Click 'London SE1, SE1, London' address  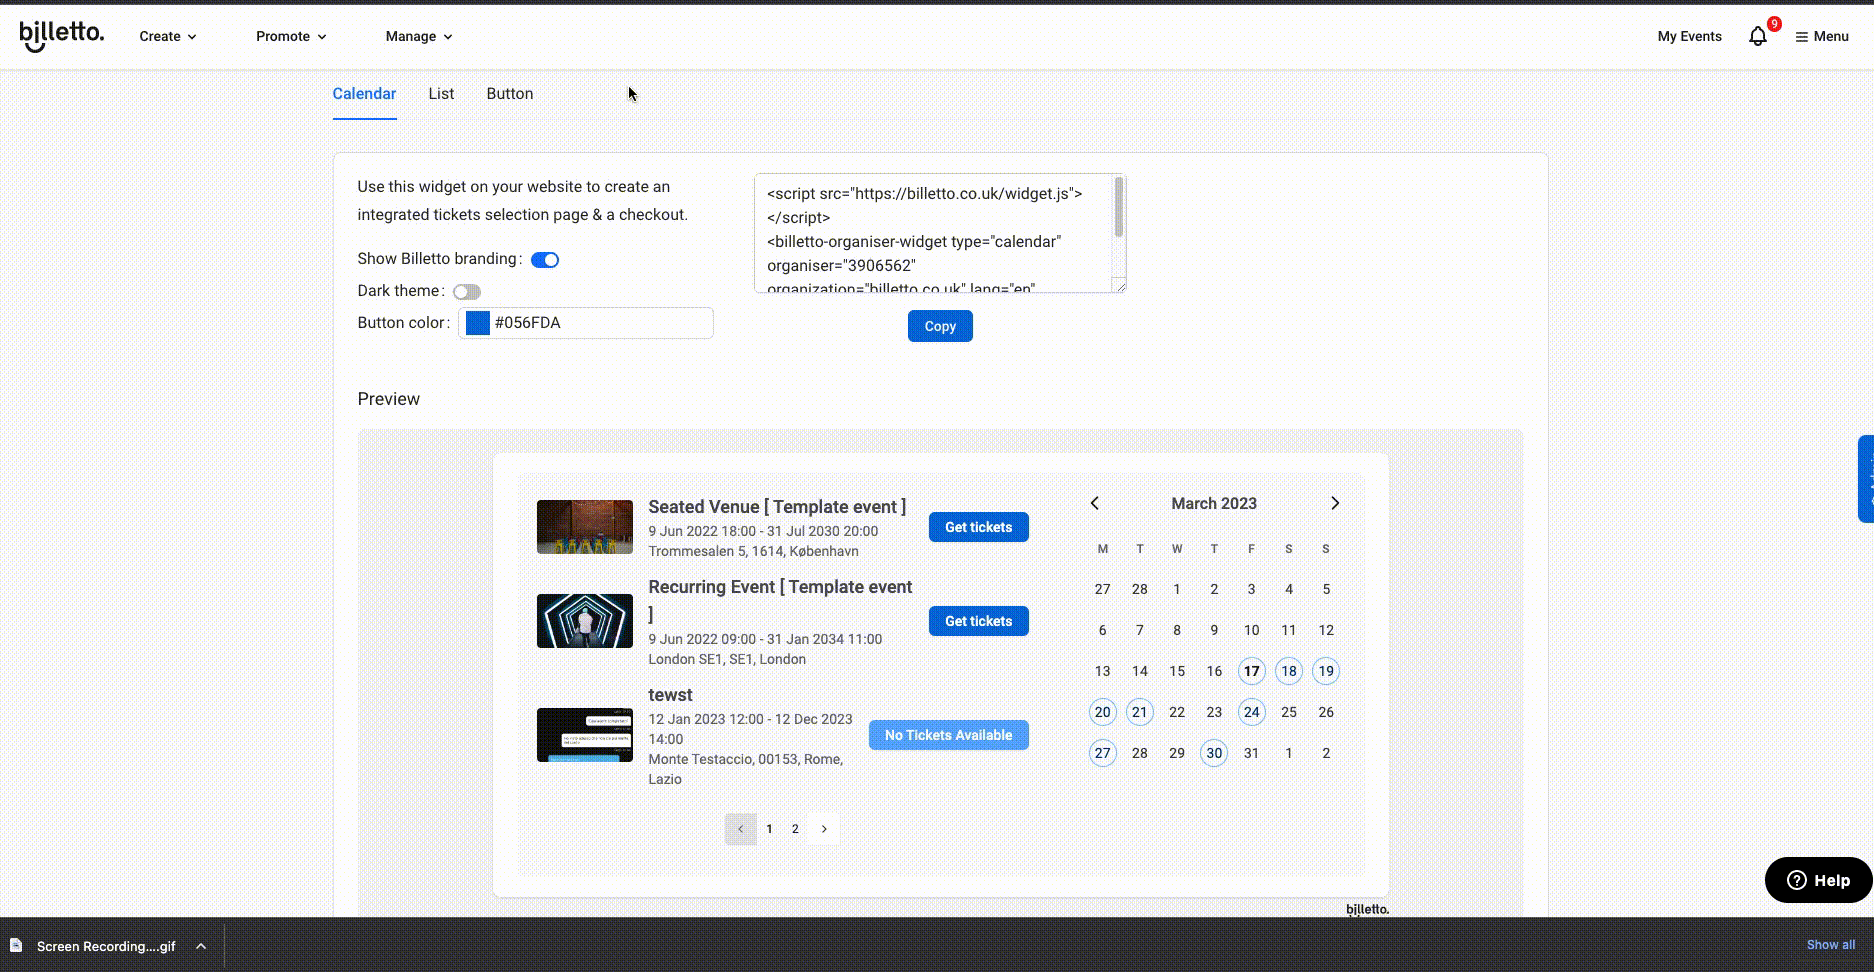(727, 659)
